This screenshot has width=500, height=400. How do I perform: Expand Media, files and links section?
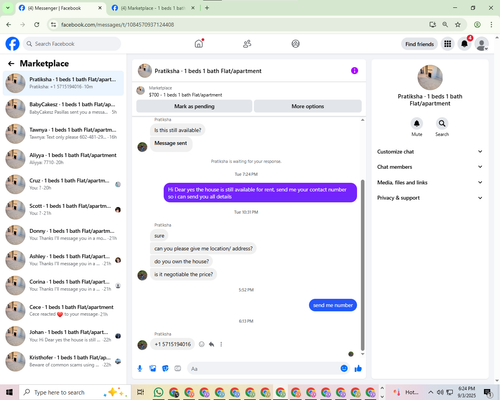pyautogui.click(x=430, y=182)
